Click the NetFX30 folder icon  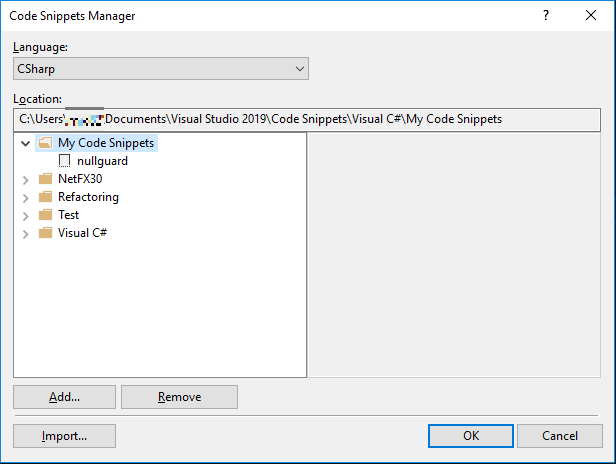(44, 179)
